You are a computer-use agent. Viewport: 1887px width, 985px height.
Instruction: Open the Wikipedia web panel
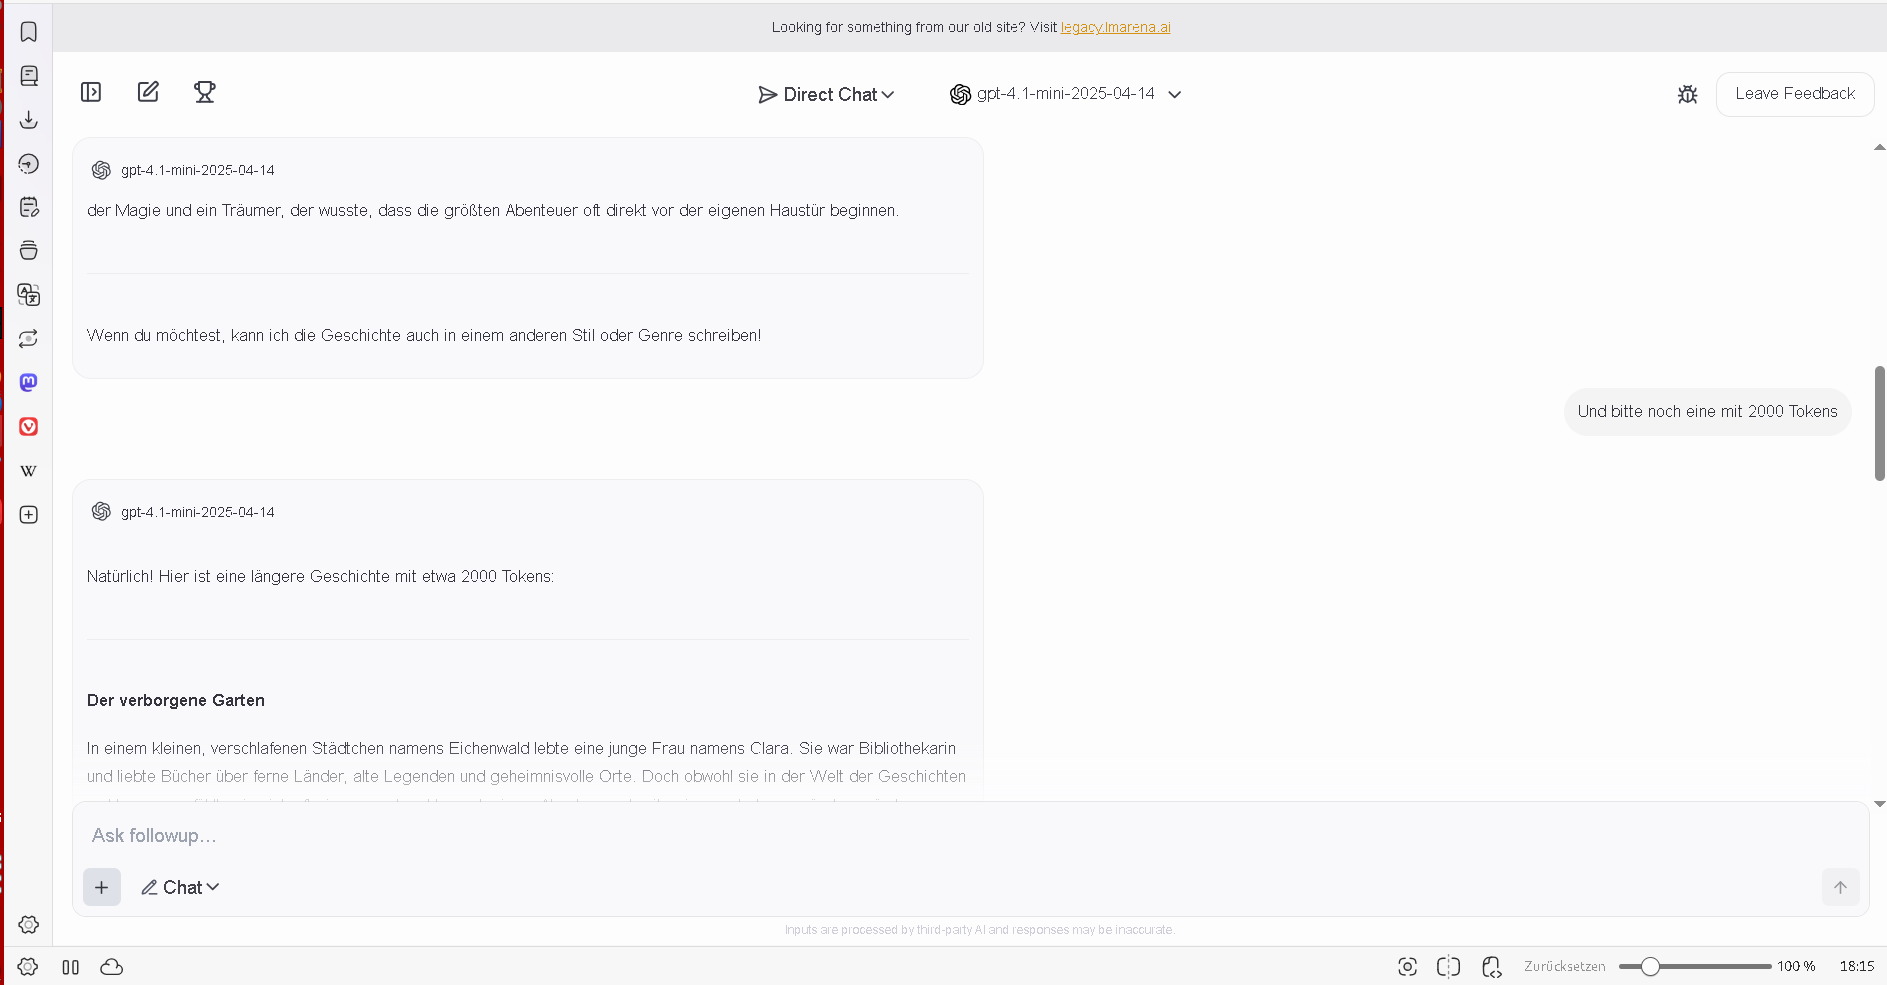click(x=29, y=471)
